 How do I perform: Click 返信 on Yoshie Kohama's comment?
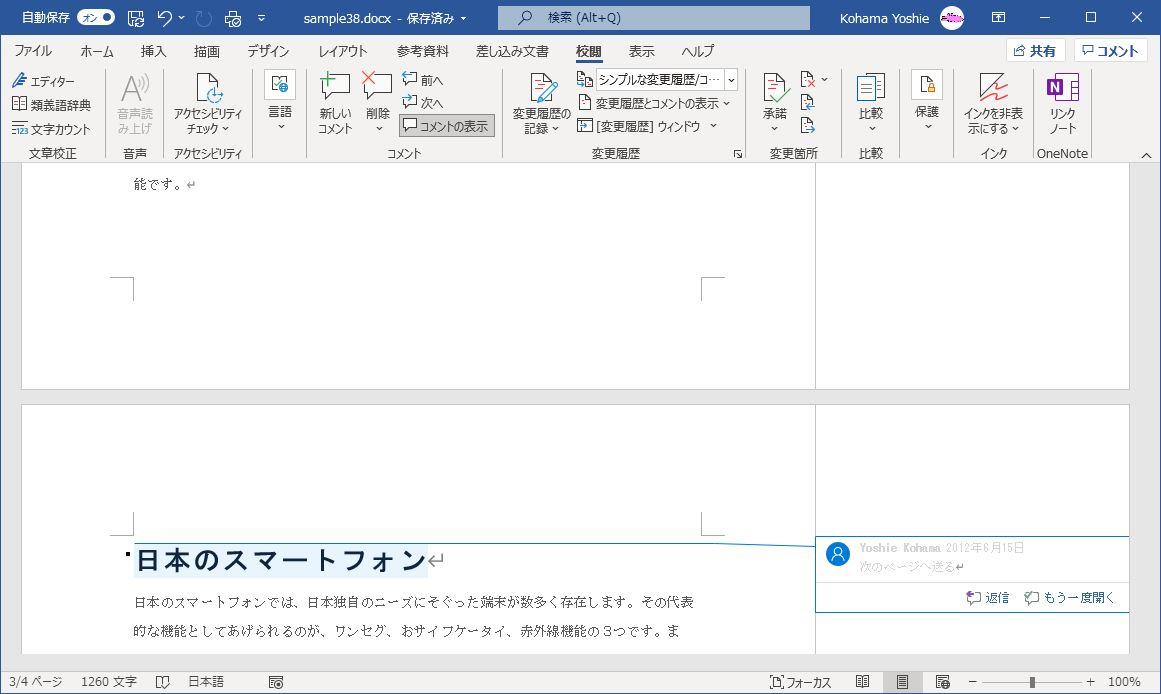tap(987, 597)
